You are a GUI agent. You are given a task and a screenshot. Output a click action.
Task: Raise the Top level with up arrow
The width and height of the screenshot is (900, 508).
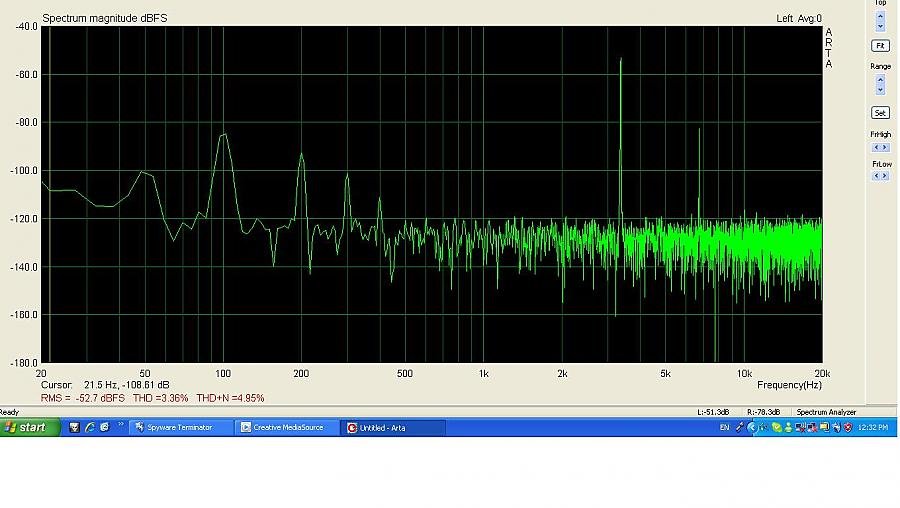(x=880, y=15)
